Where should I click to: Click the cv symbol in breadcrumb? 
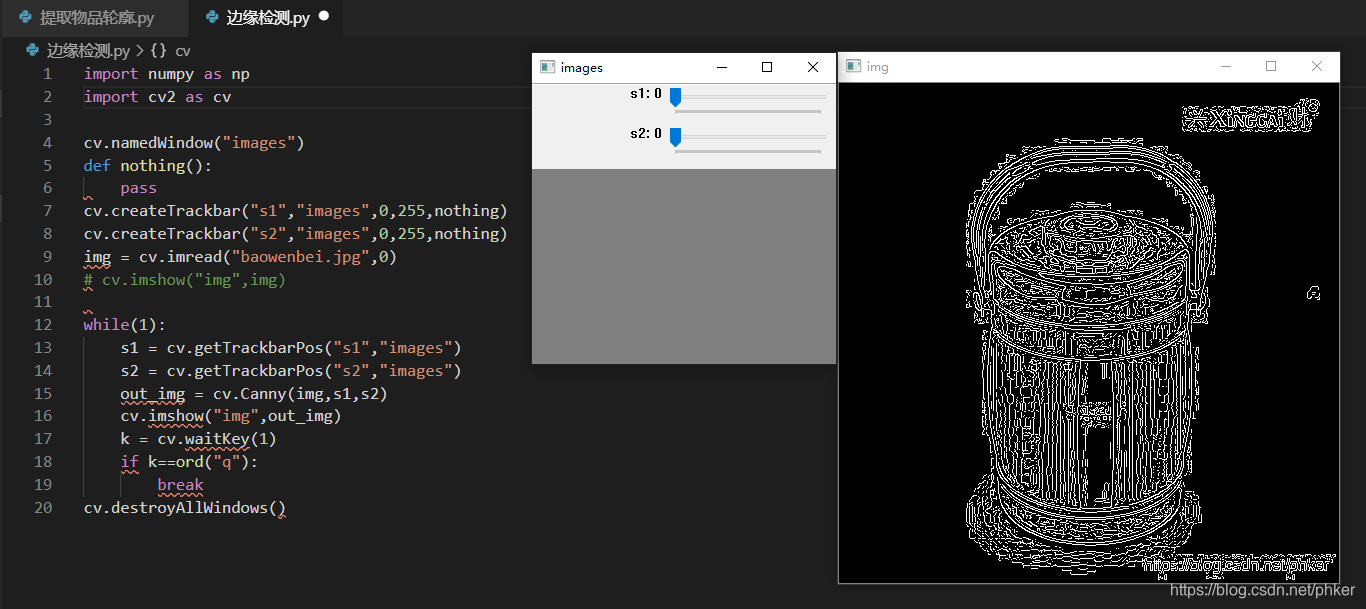click(183, 50)
